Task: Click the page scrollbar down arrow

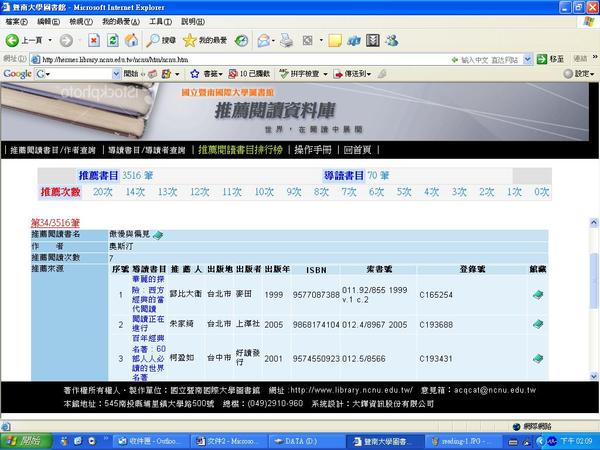Action: tap(593, 377)
